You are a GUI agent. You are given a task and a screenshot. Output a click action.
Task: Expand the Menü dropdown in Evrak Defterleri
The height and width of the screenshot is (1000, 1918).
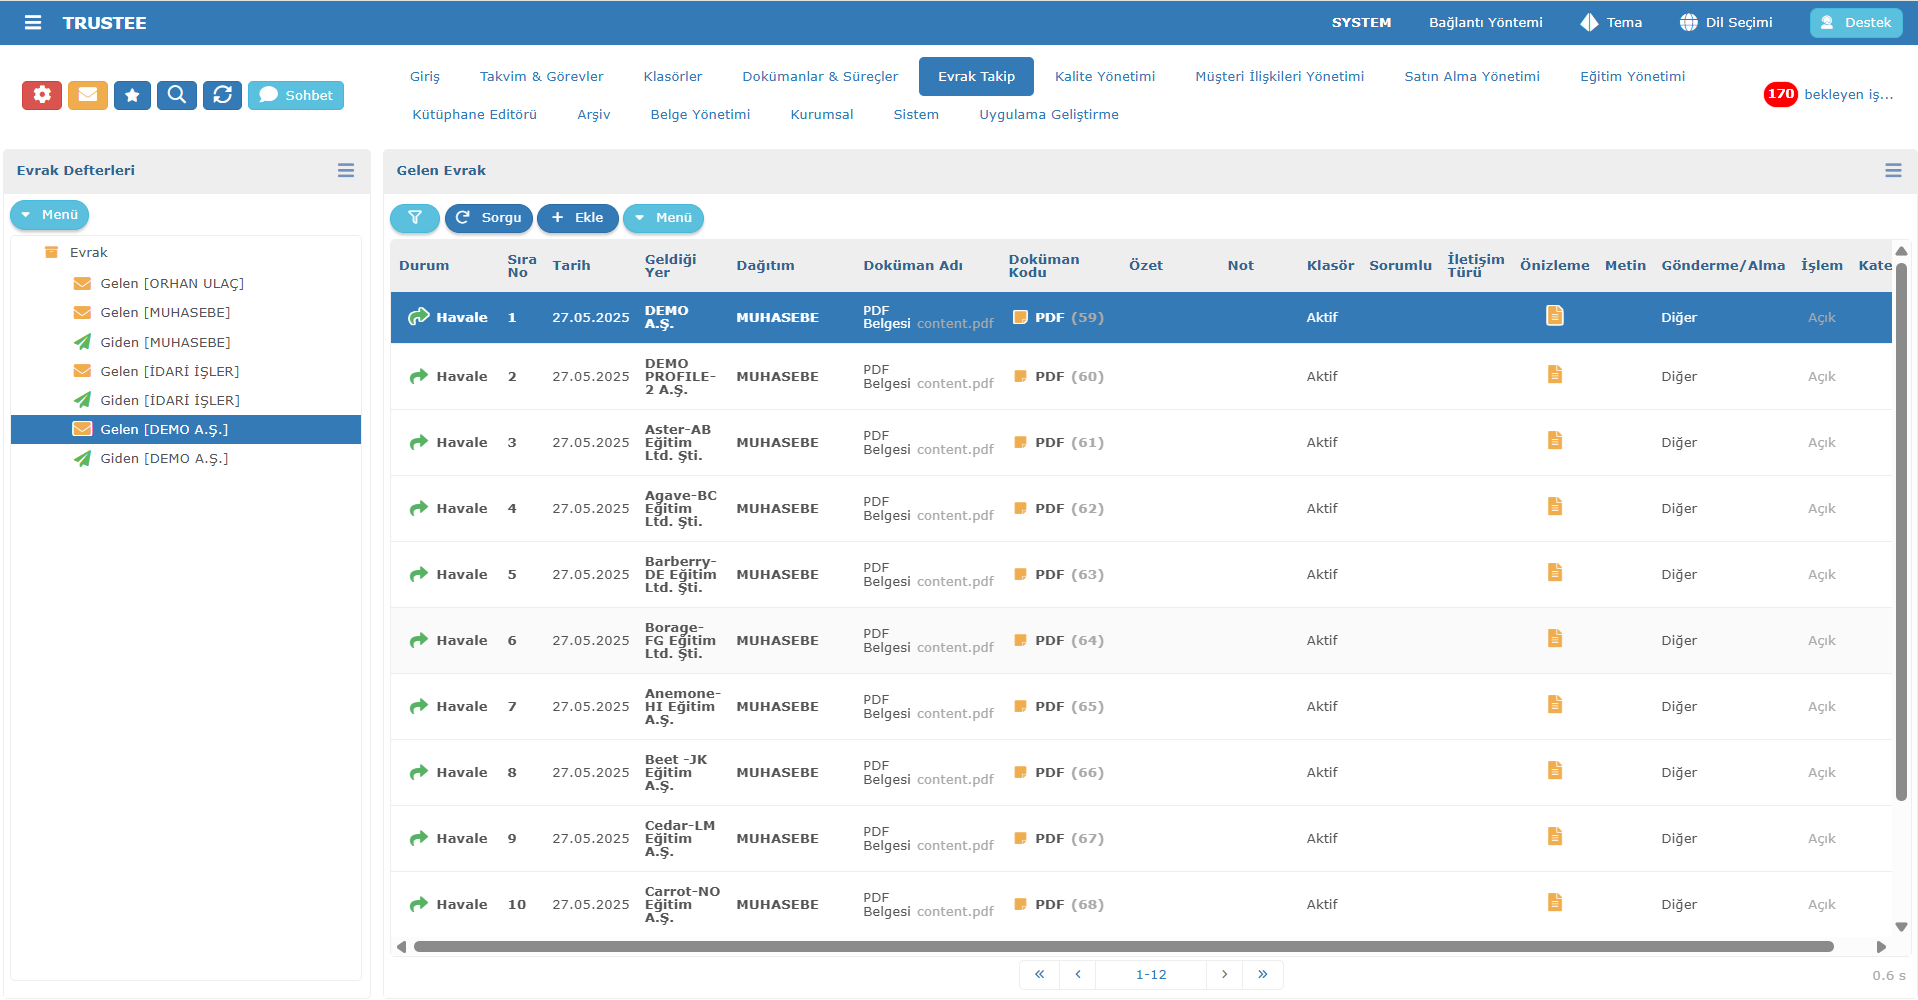point(50,215)
